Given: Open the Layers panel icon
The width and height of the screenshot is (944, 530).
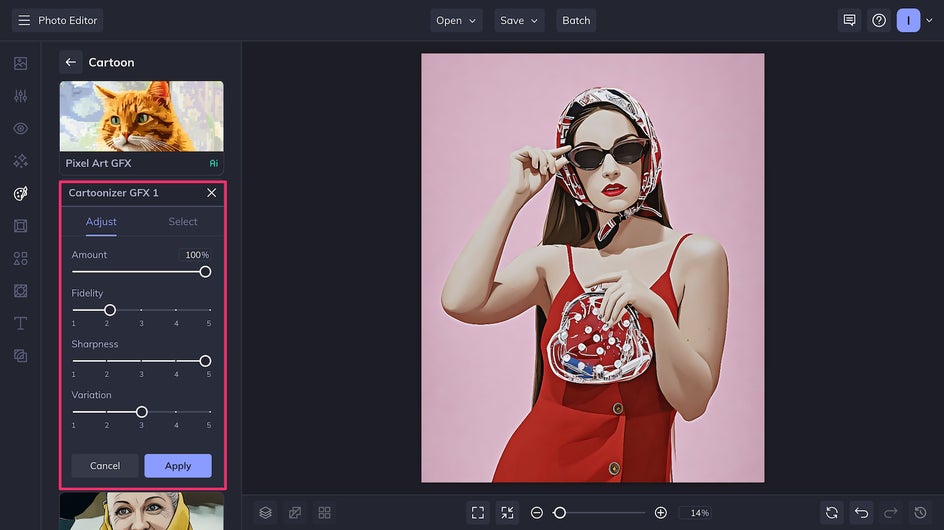Looking at the screenshot, I should (x=266, y=513).
